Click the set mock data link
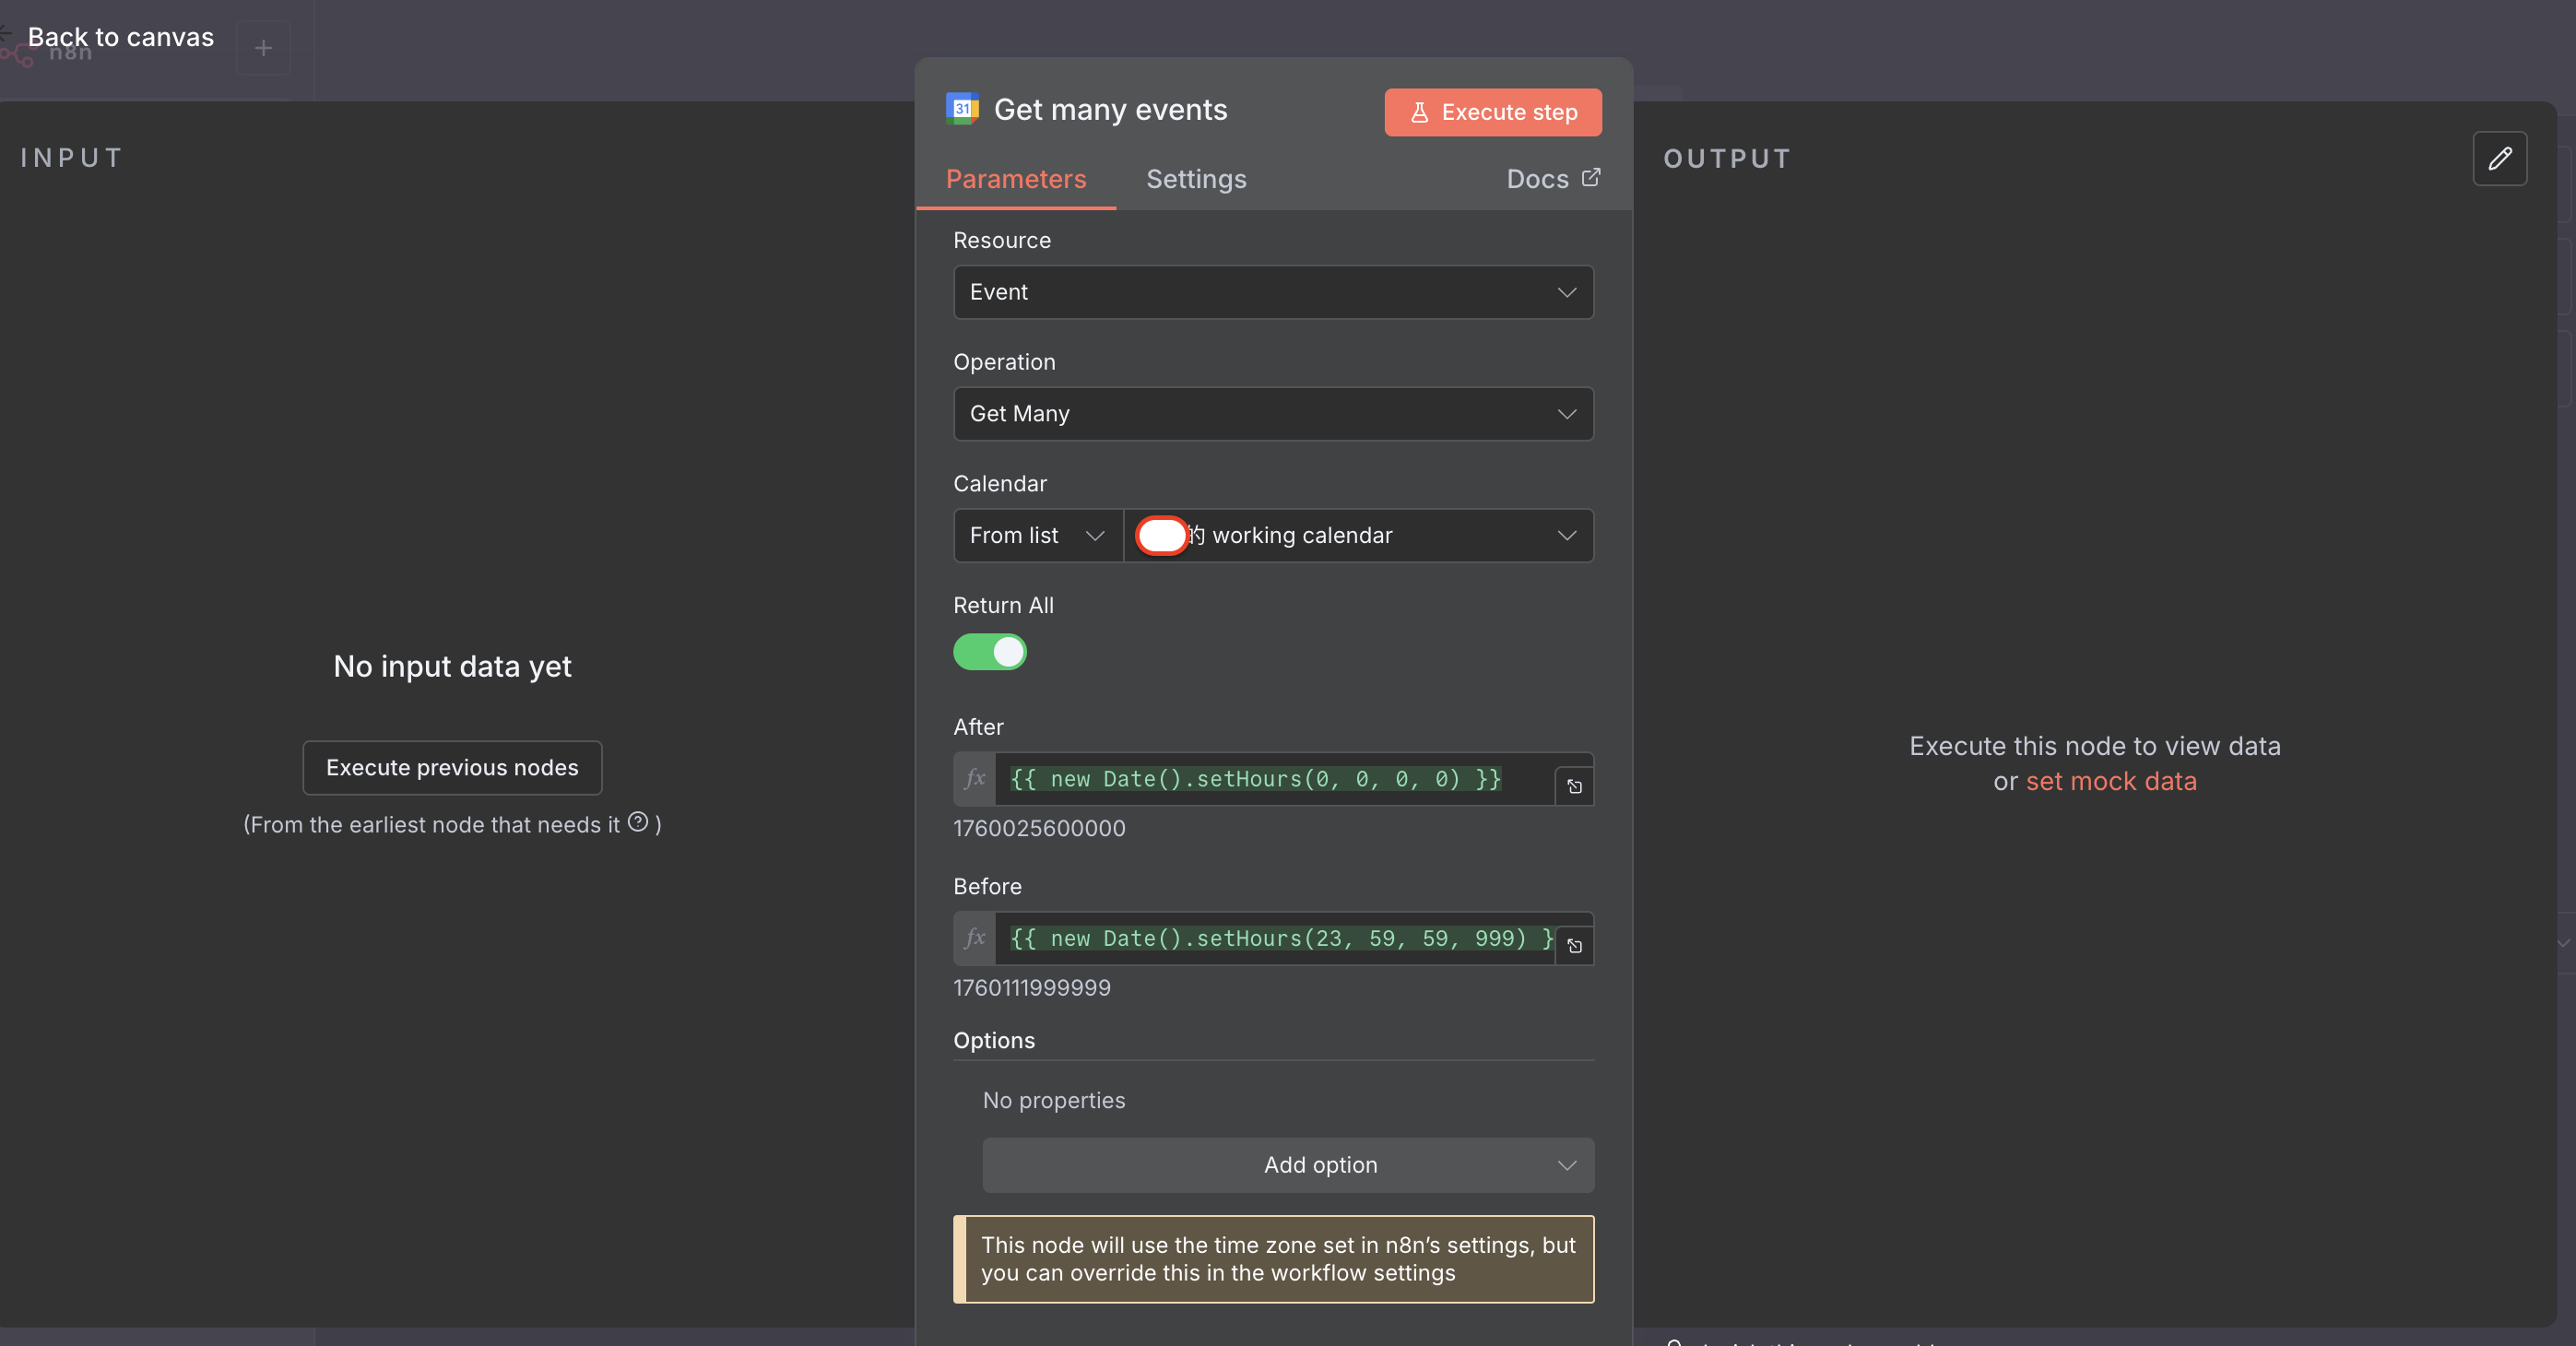 click(x=2111, y=781)
